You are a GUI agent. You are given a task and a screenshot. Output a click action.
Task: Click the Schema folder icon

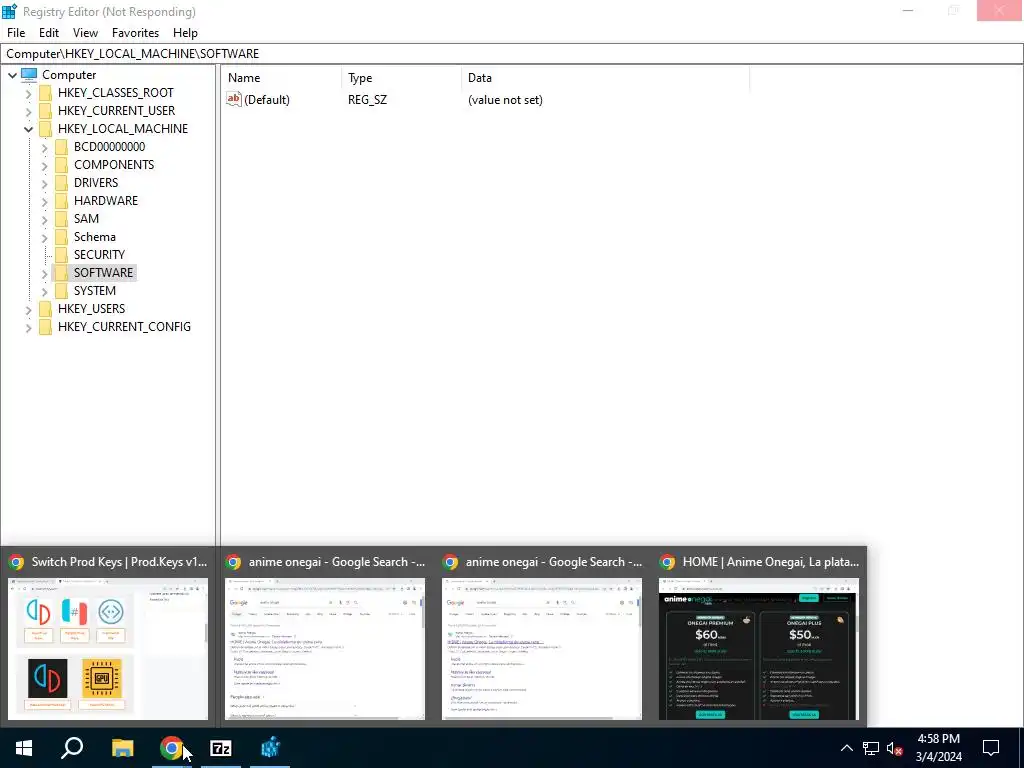point(61,236)
